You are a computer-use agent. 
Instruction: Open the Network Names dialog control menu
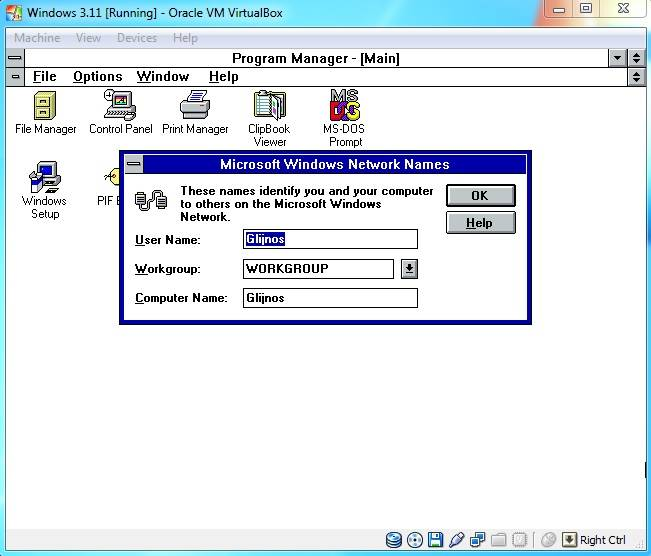pos(133,164)
